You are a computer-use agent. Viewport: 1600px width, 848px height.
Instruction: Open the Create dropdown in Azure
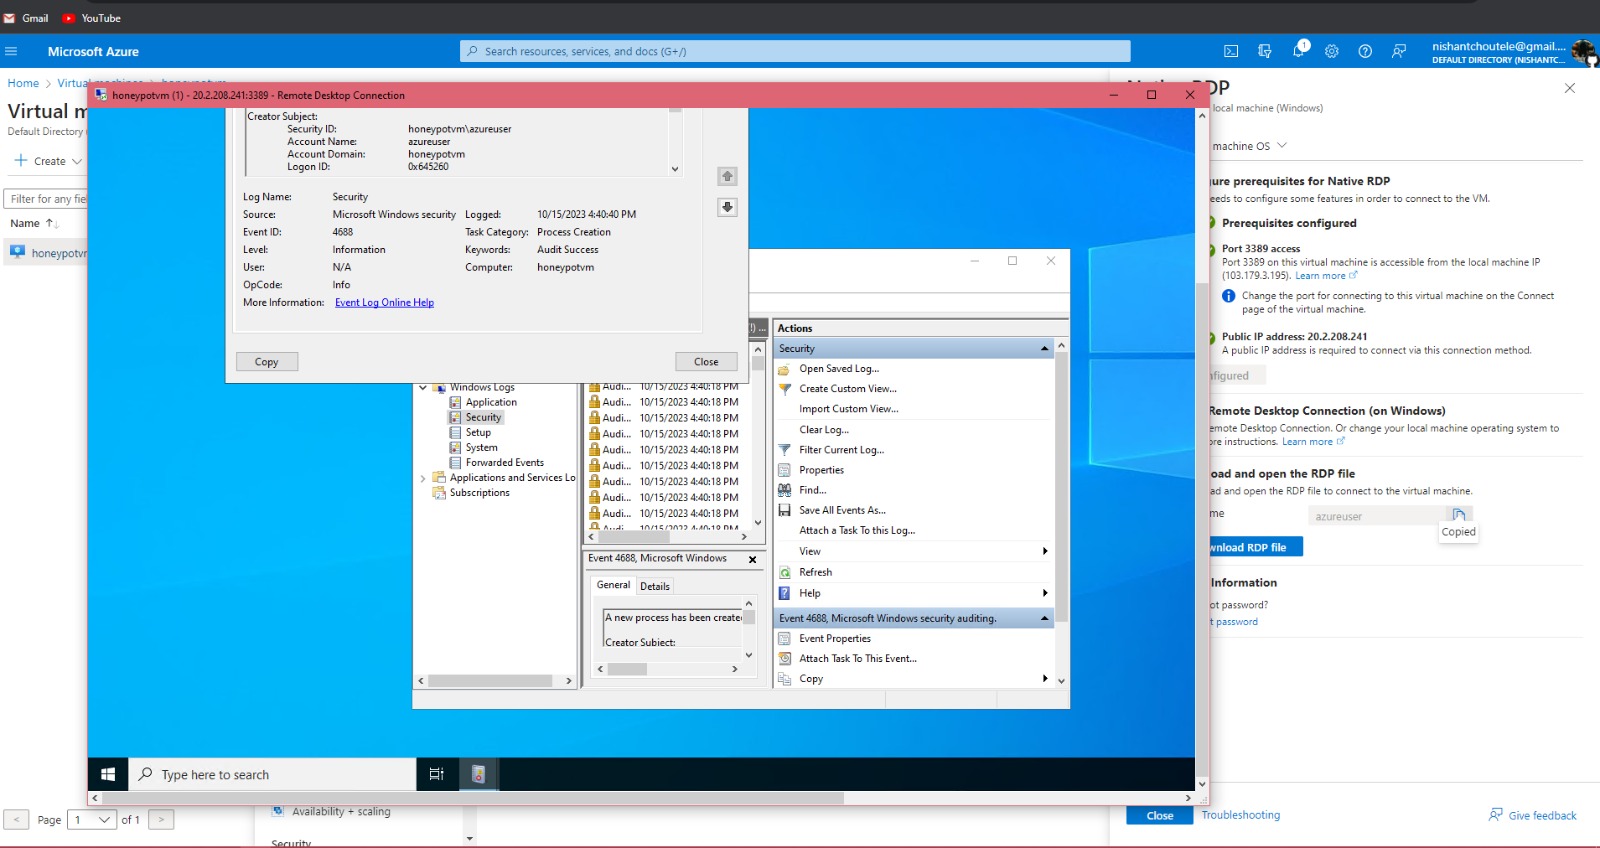[48, 161]
